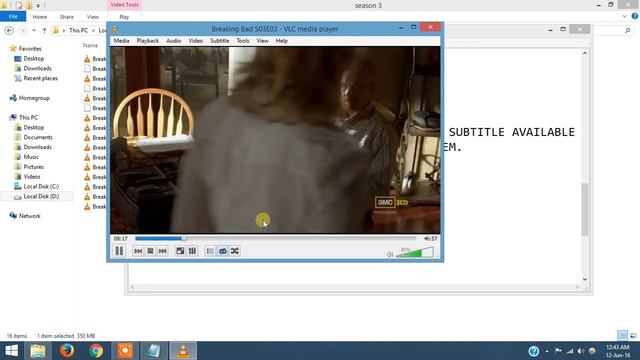Select Local Disk (C:) drive
The image size is (640, 360).
coord(41,186)
